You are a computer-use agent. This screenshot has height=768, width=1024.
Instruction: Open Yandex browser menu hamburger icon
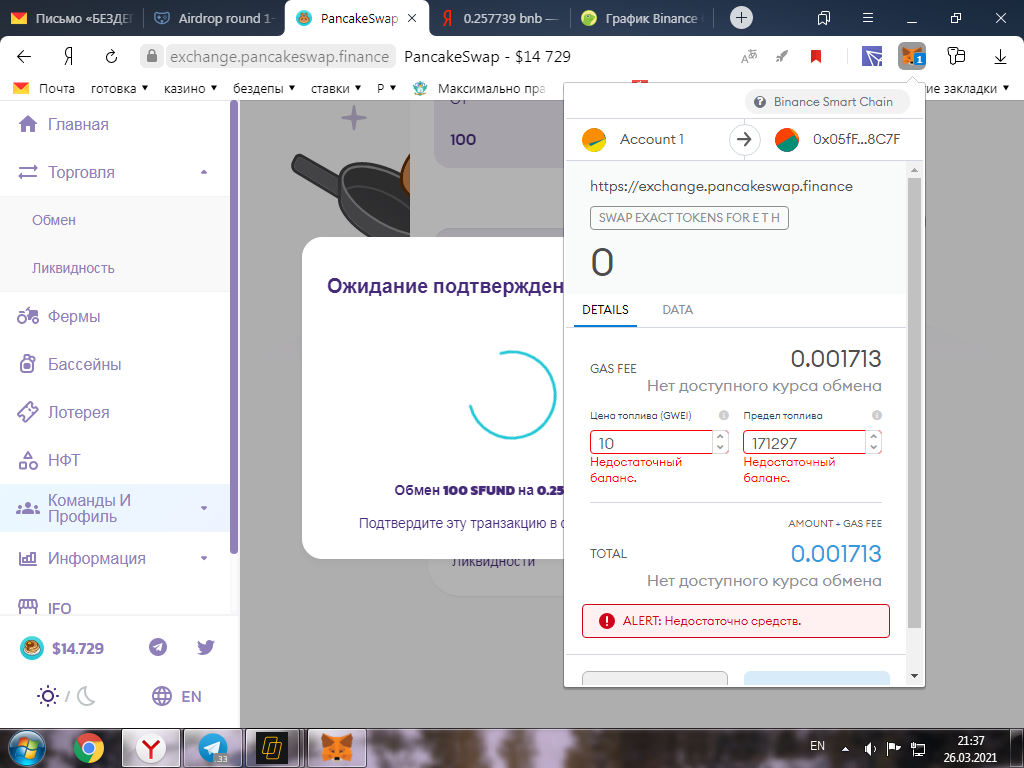pyautogui.click(x=868, y=18)
